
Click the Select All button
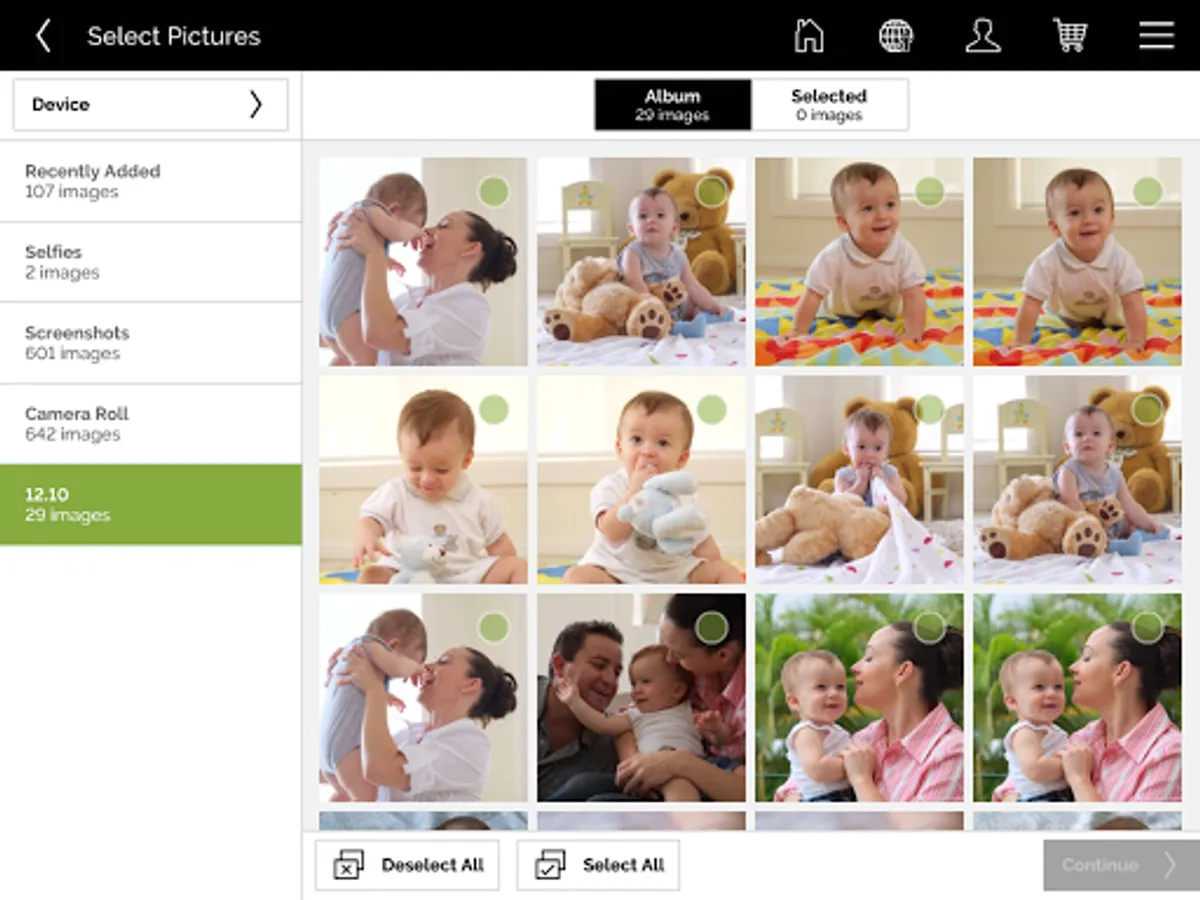597,865
